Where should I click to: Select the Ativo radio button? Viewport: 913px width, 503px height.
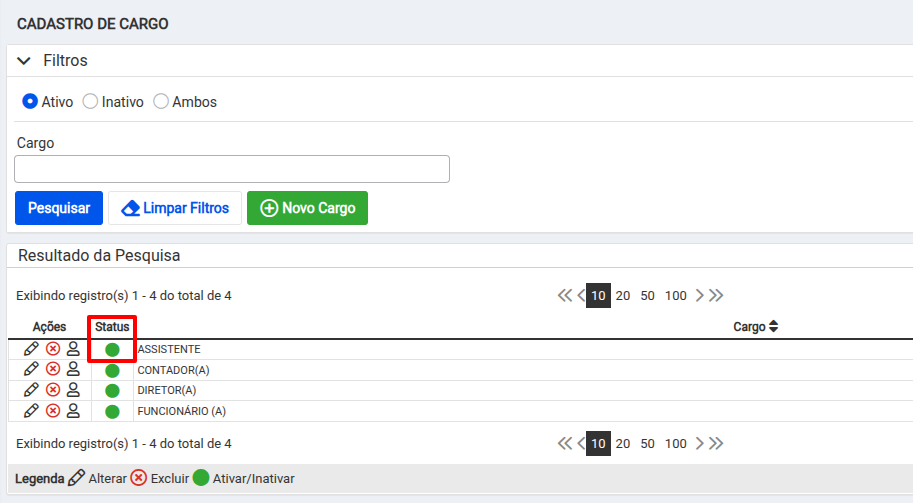pos(30,101)
